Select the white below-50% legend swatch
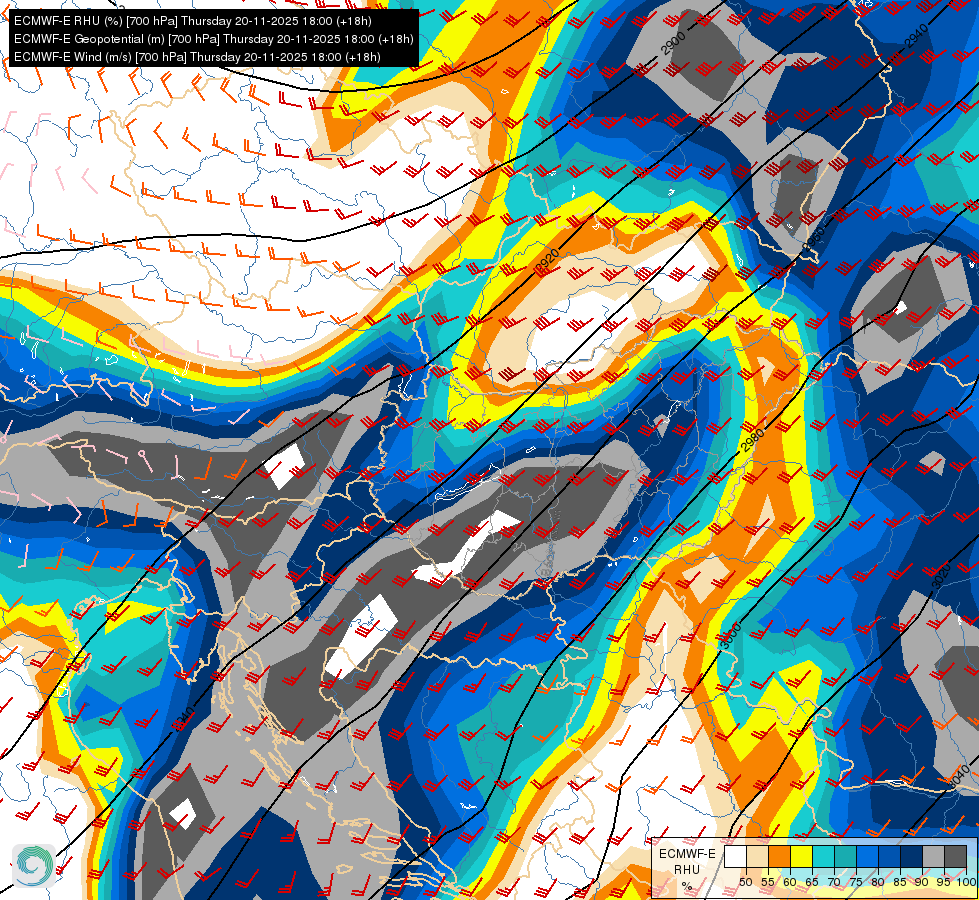This screenshot has height=900, width=979. (x=735, y=856)
